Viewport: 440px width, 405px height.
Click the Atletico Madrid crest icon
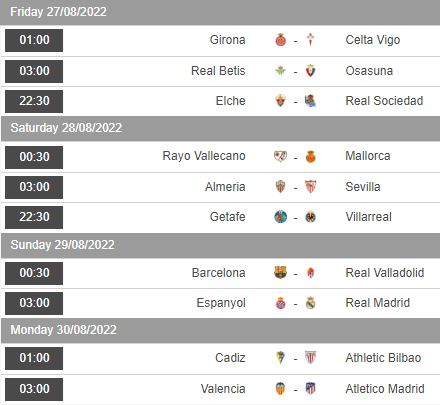[310, 389]
